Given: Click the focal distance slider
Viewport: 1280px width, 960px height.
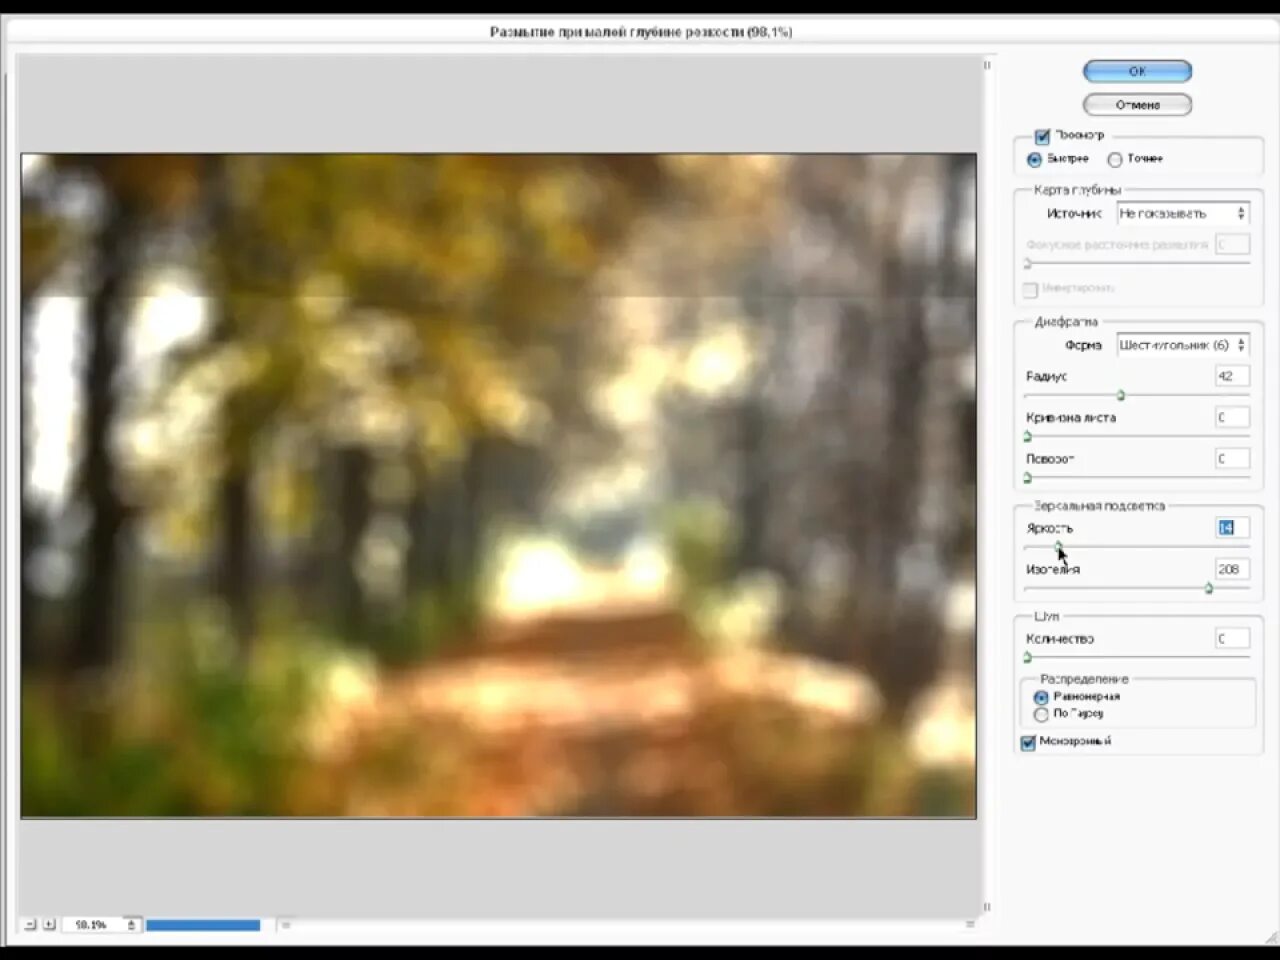Looking at the screenshot, I should tap(1137, 263).
